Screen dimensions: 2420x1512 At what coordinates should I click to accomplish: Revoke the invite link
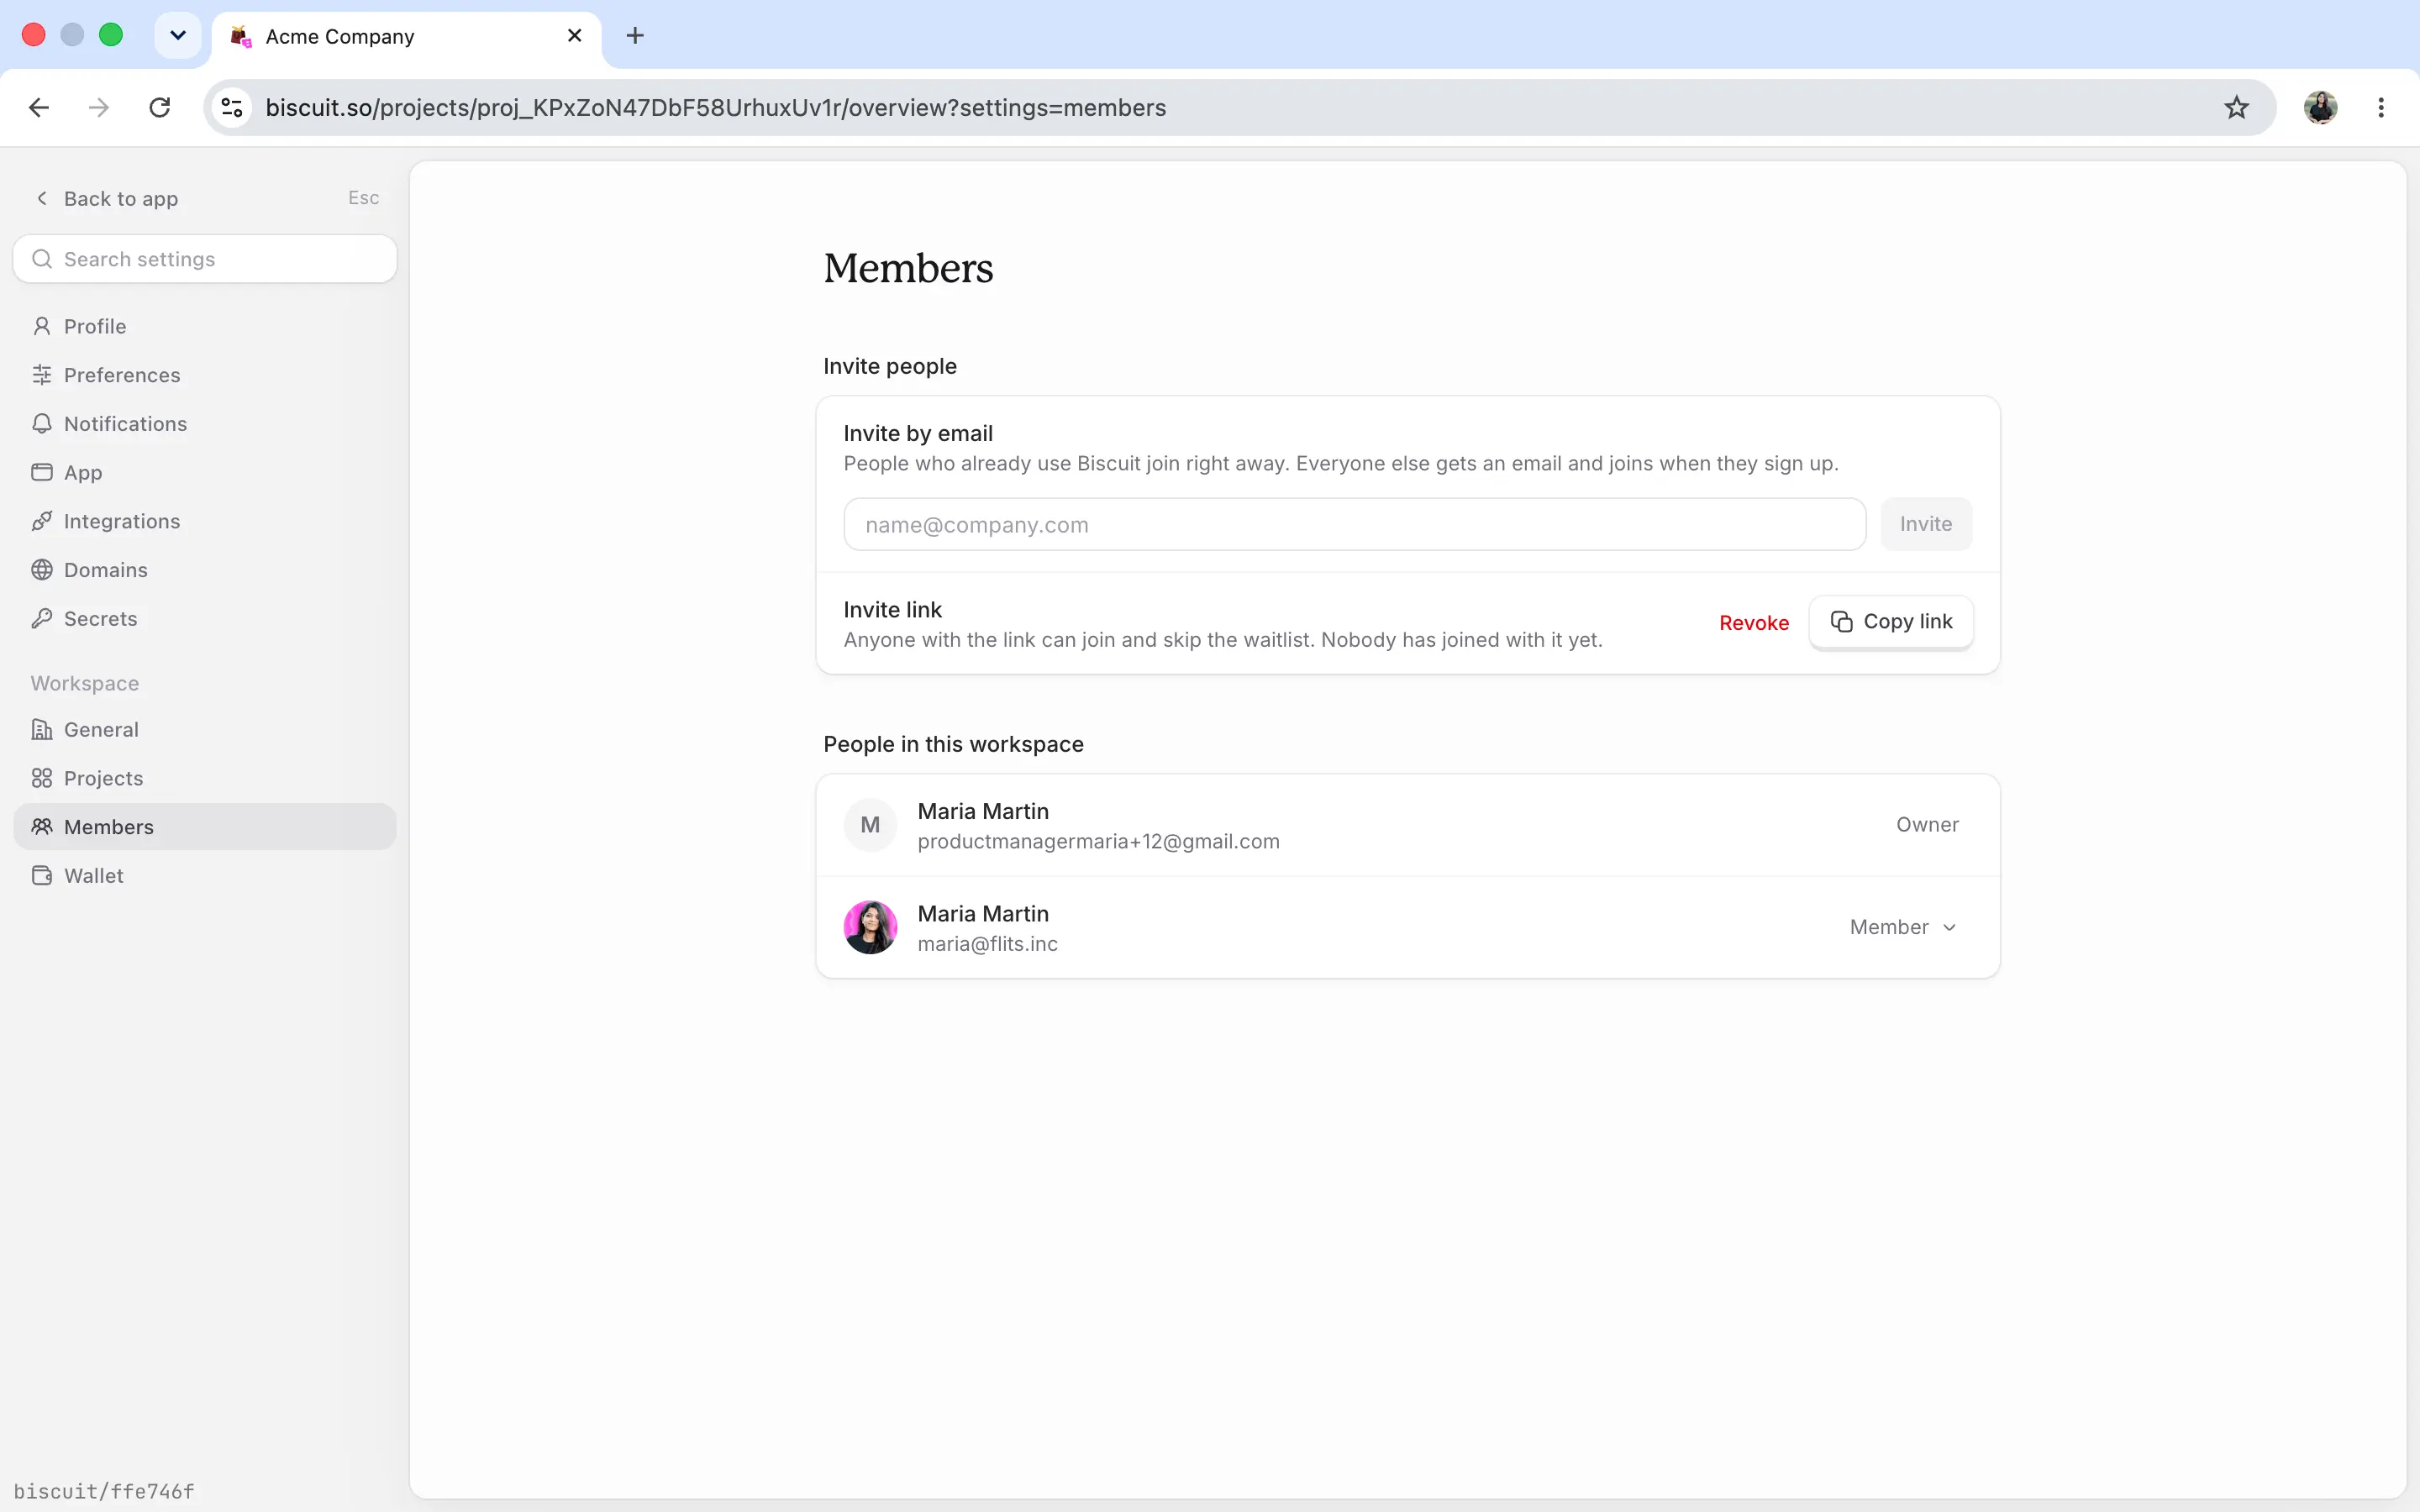(1753, 623)
